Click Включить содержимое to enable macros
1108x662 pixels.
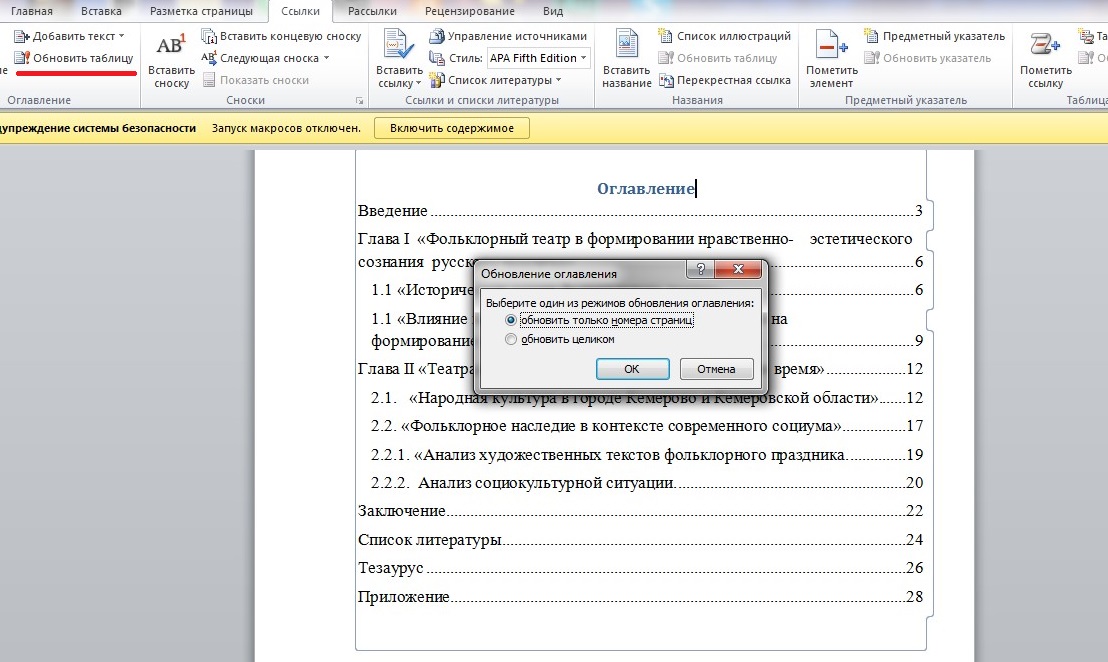[452, 128]
